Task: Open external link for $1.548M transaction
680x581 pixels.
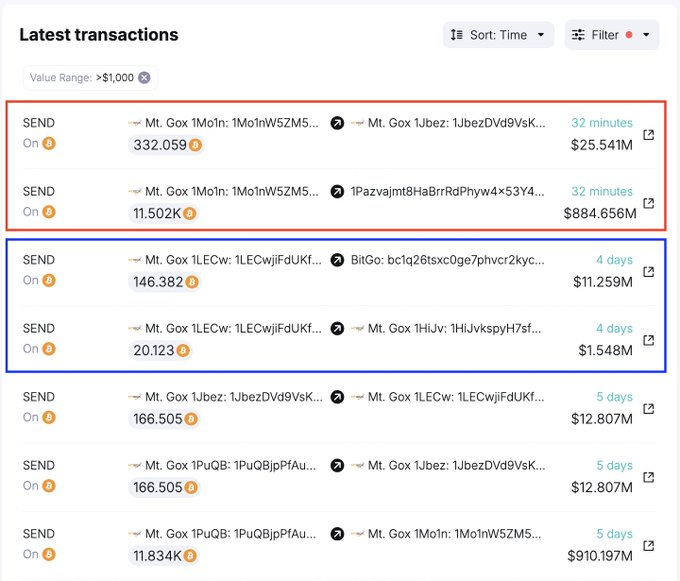Action: tap(649, 340)
